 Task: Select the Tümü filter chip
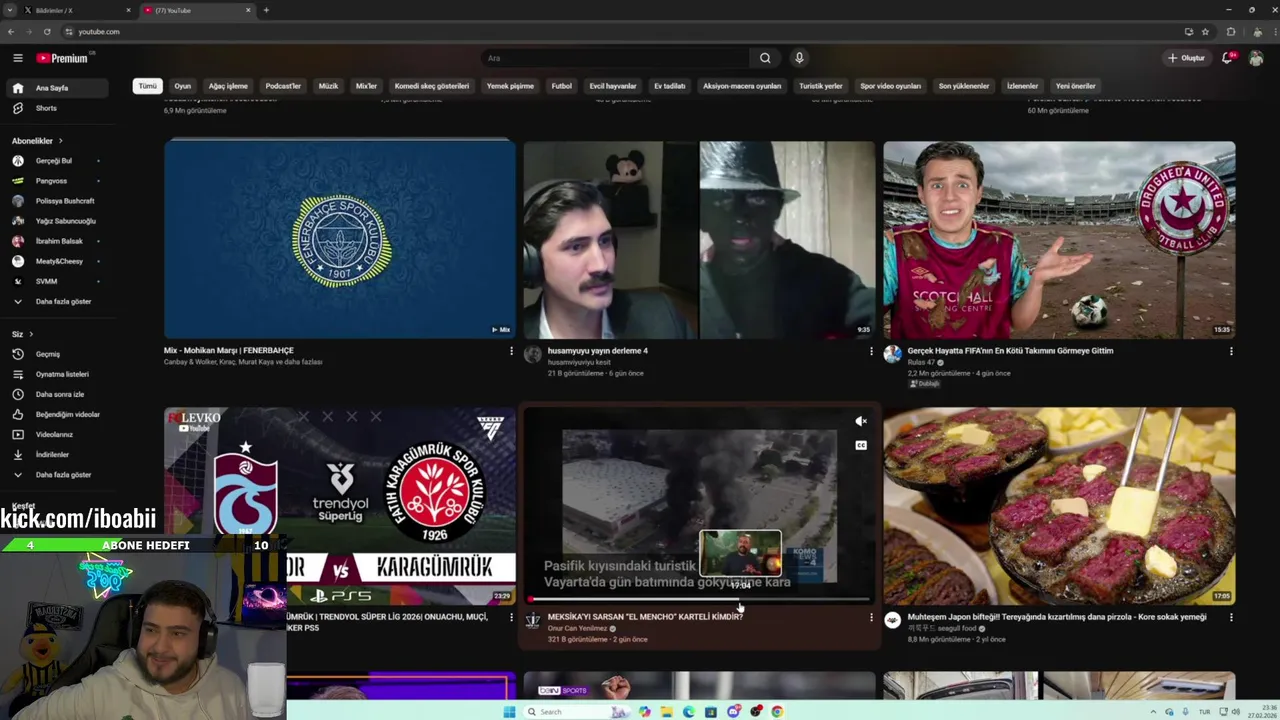[x=148, y=86]
